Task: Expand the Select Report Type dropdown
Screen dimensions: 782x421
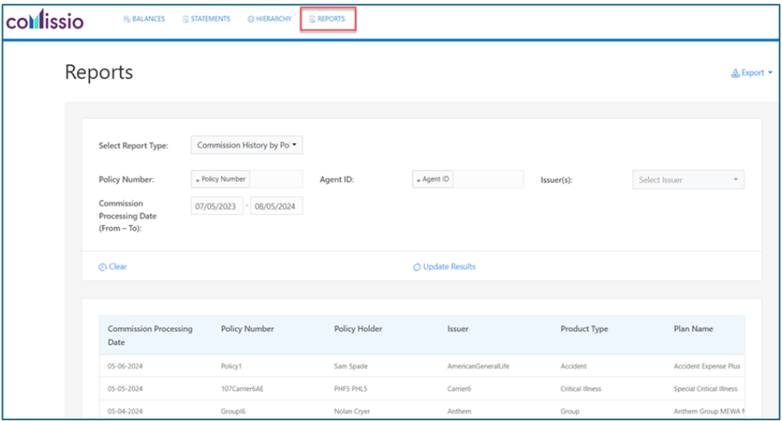Action: pos(247,145)
